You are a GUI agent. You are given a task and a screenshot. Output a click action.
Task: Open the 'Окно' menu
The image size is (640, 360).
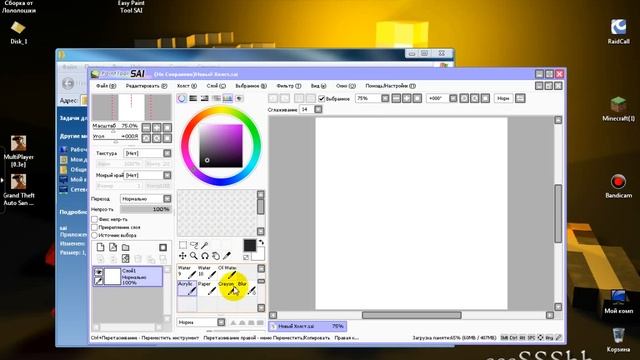click(346, 86)
